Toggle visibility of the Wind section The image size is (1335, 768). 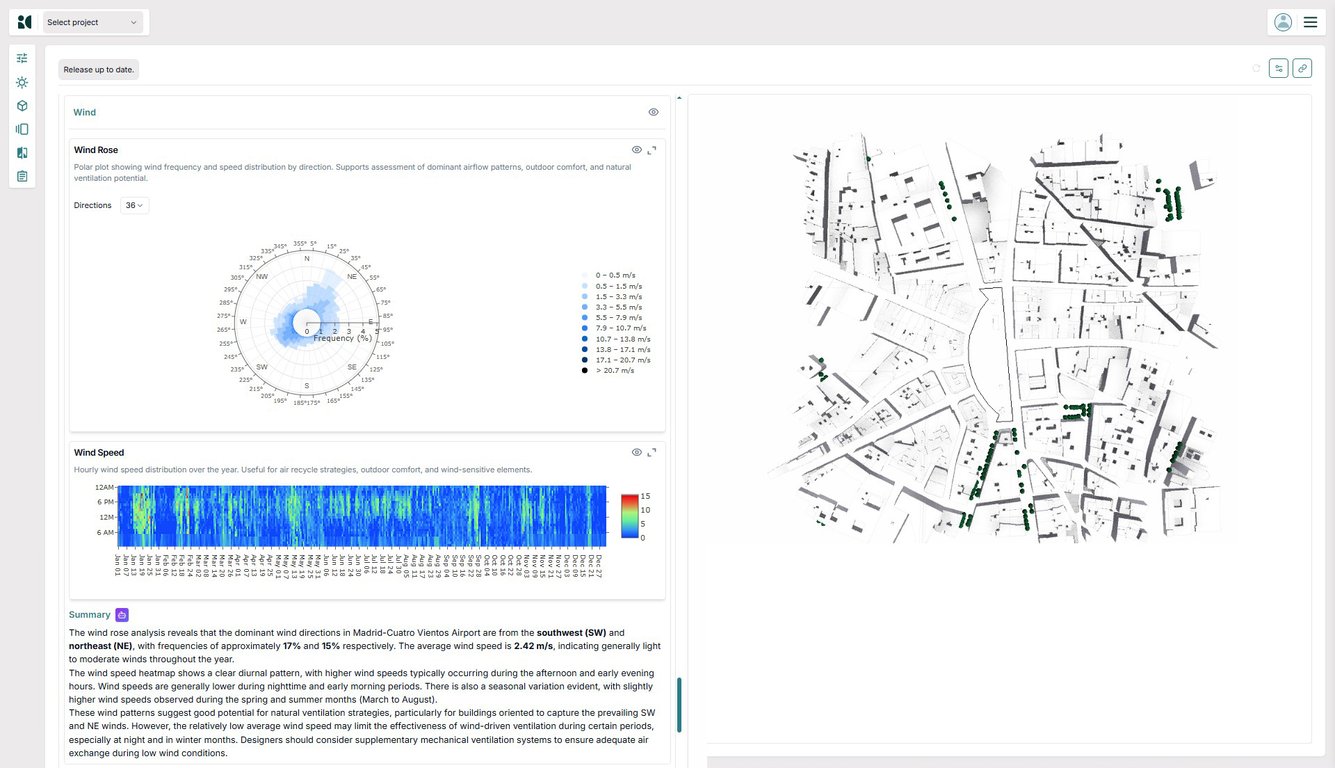point(653,112)
